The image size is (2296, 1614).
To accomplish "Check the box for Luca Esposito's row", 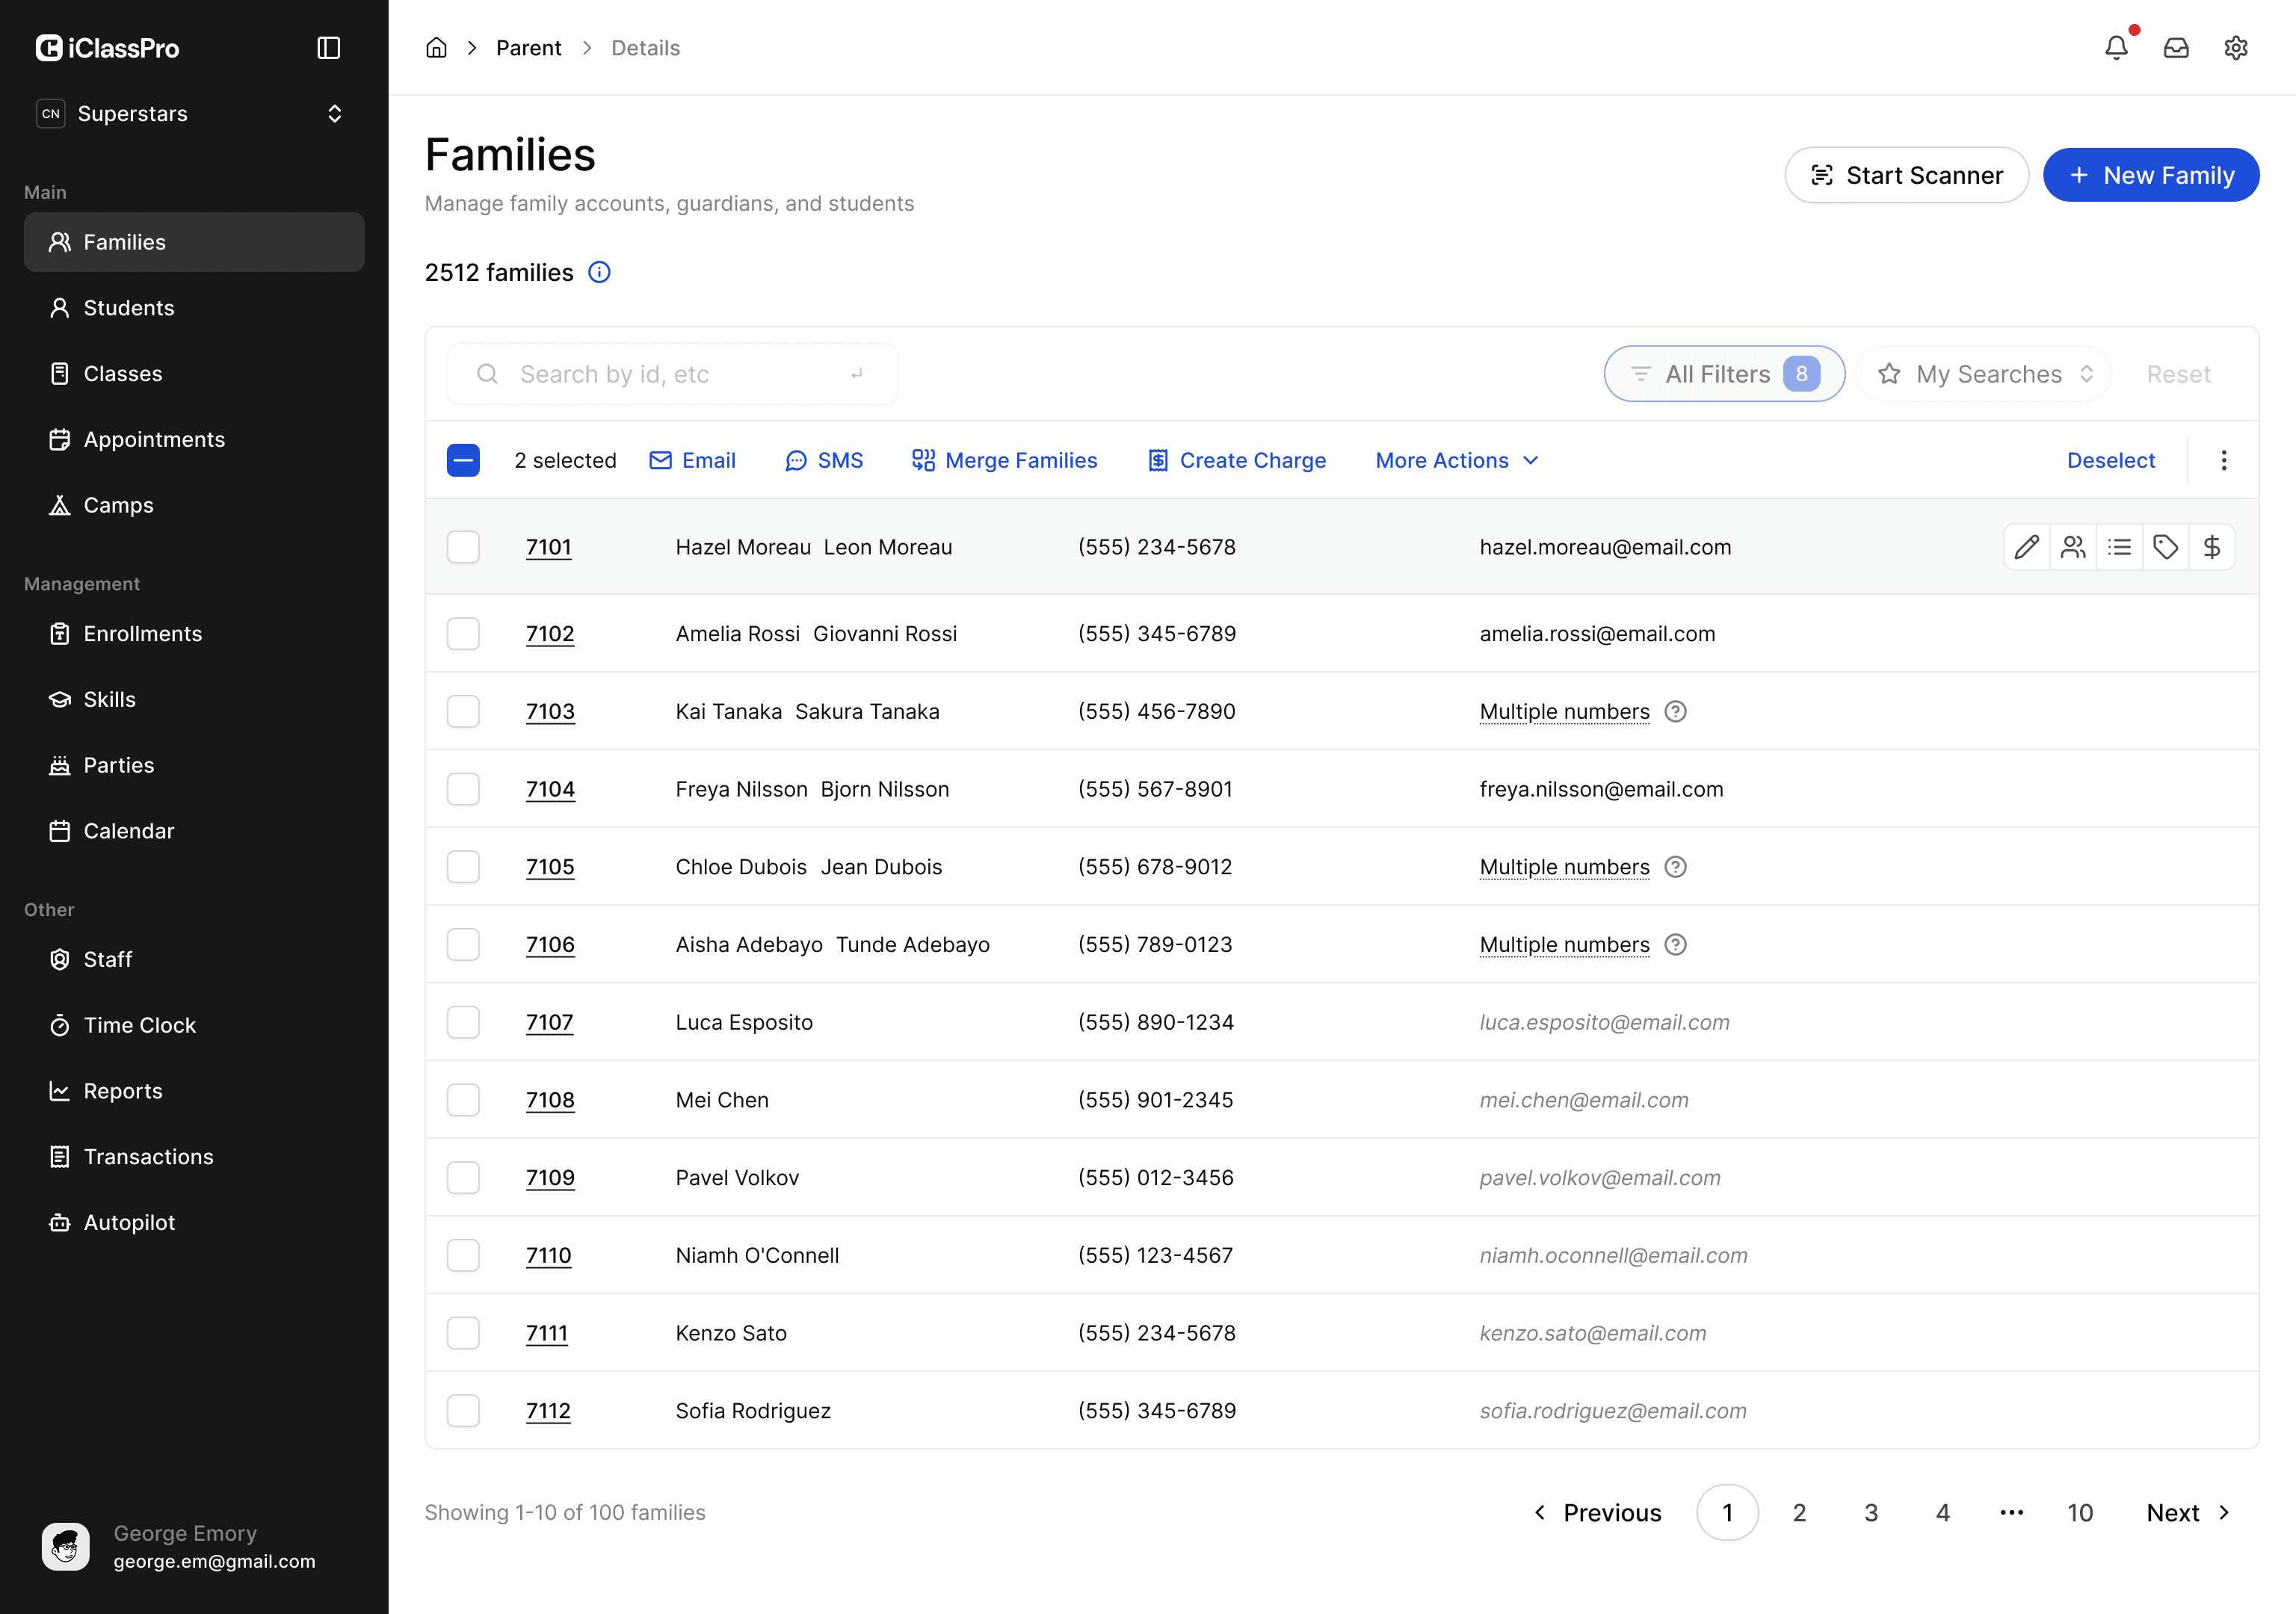I will click(463, 1022).
